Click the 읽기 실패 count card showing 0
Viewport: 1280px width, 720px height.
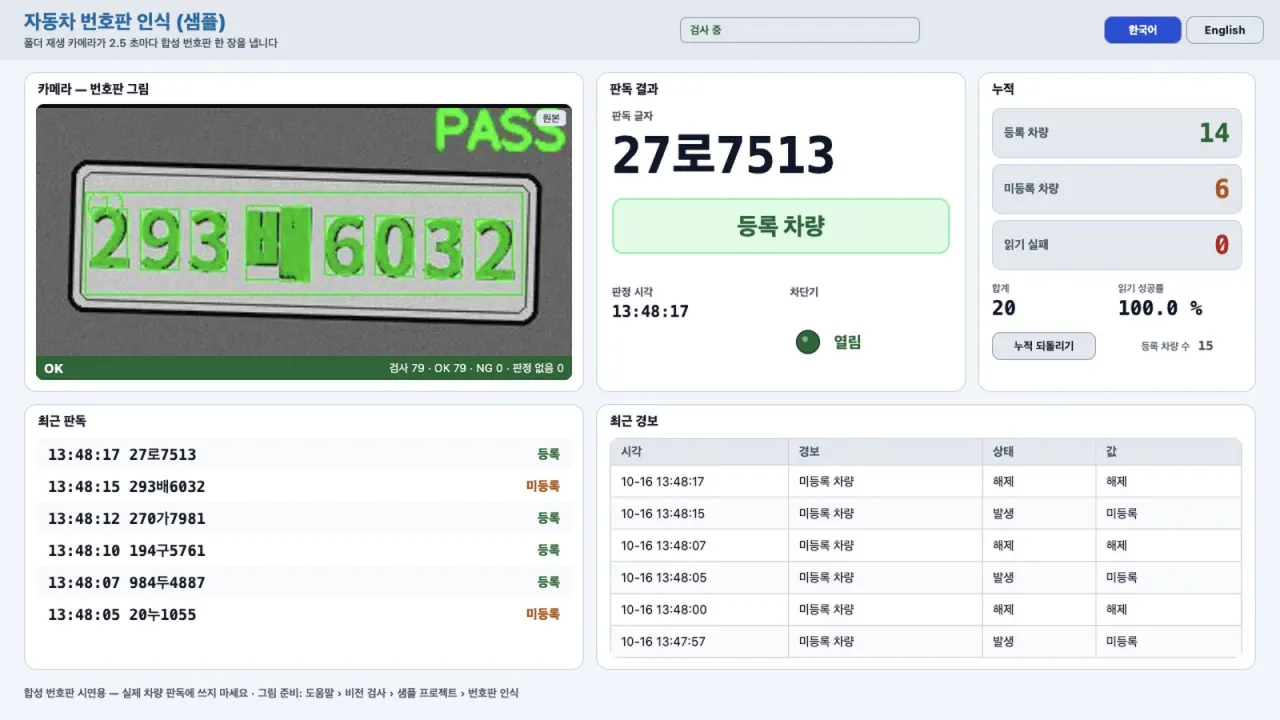[1117, 245]
